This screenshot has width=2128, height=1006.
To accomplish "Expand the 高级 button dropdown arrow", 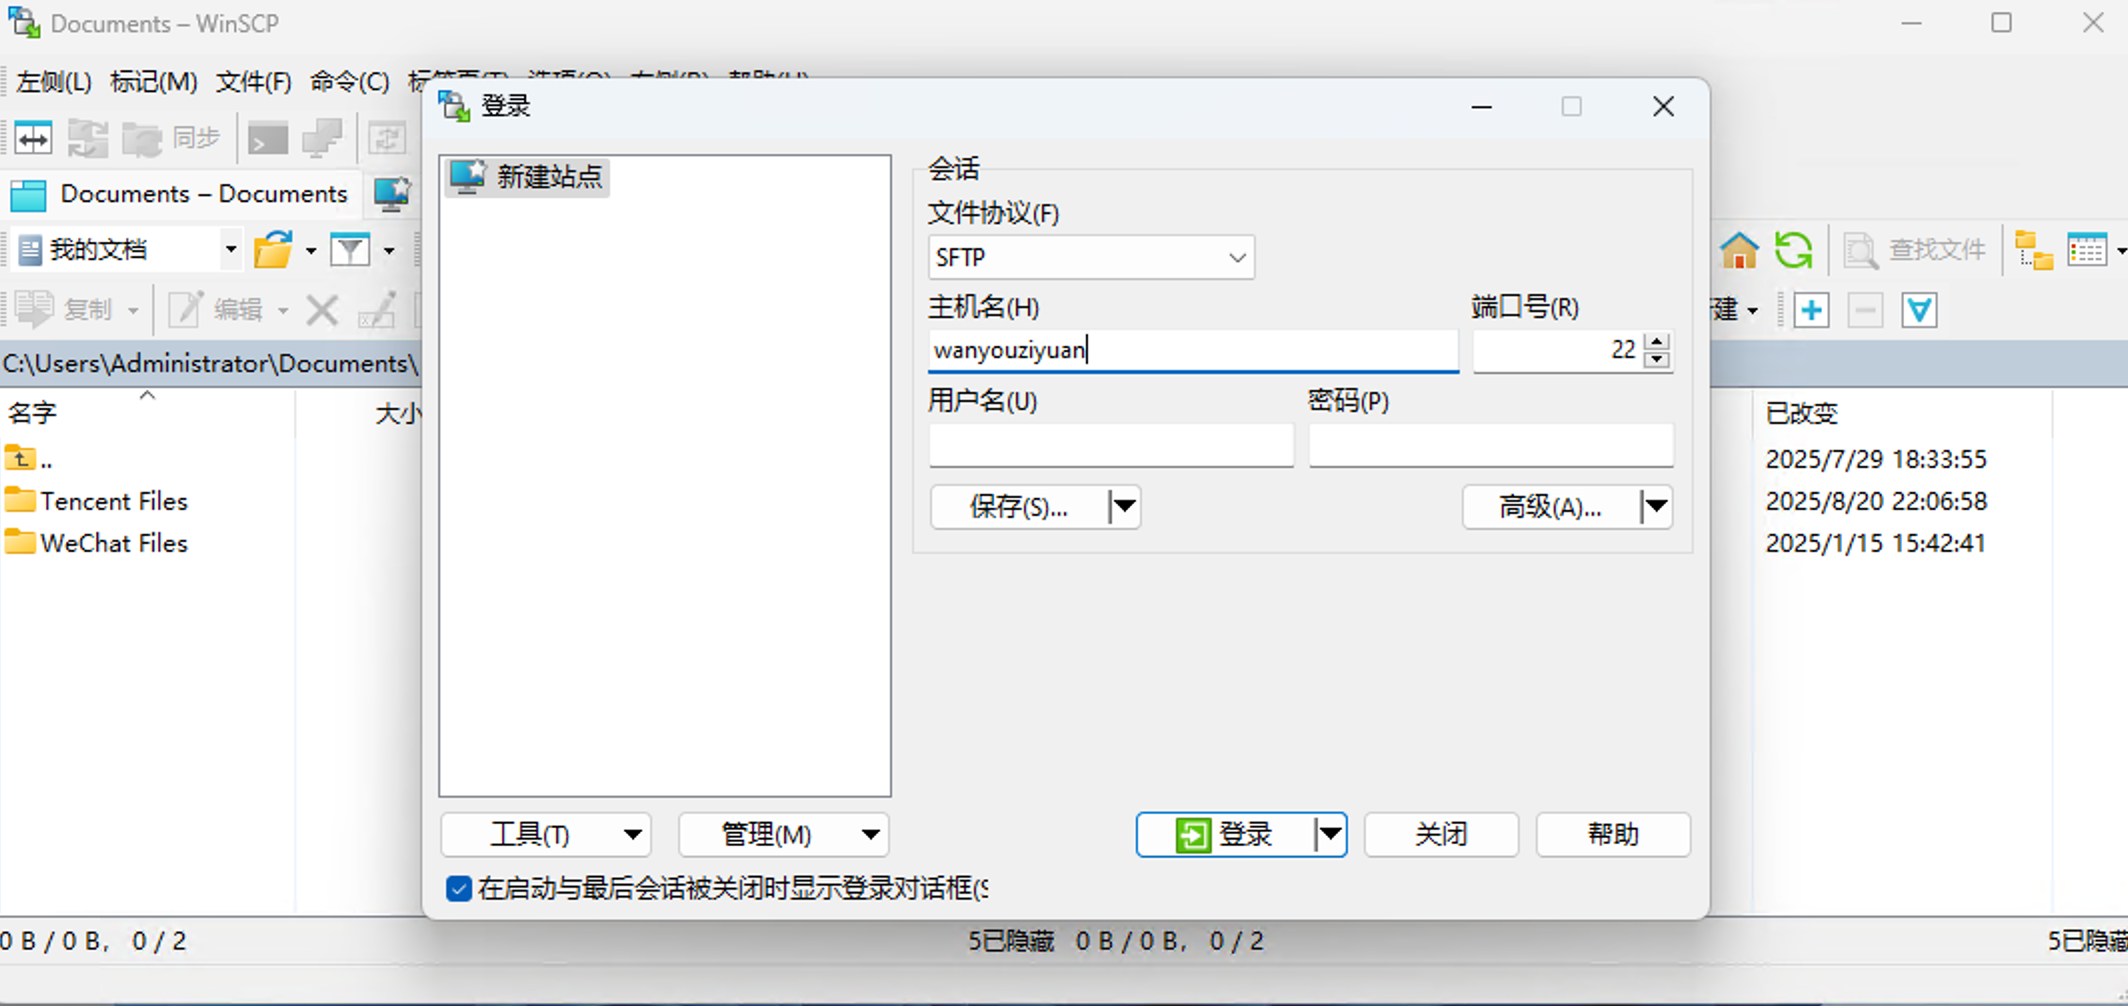I will point(1657,507).
